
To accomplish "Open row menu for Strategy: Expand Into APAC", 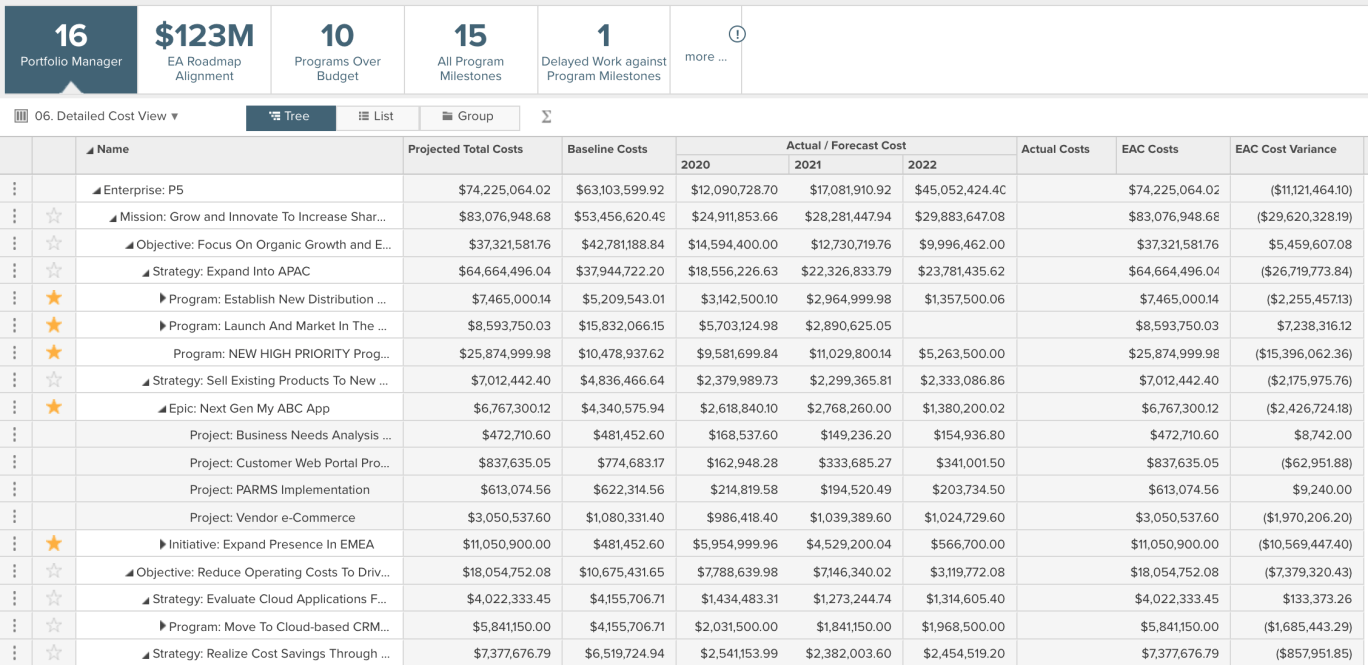I will (x=15, y=271).
